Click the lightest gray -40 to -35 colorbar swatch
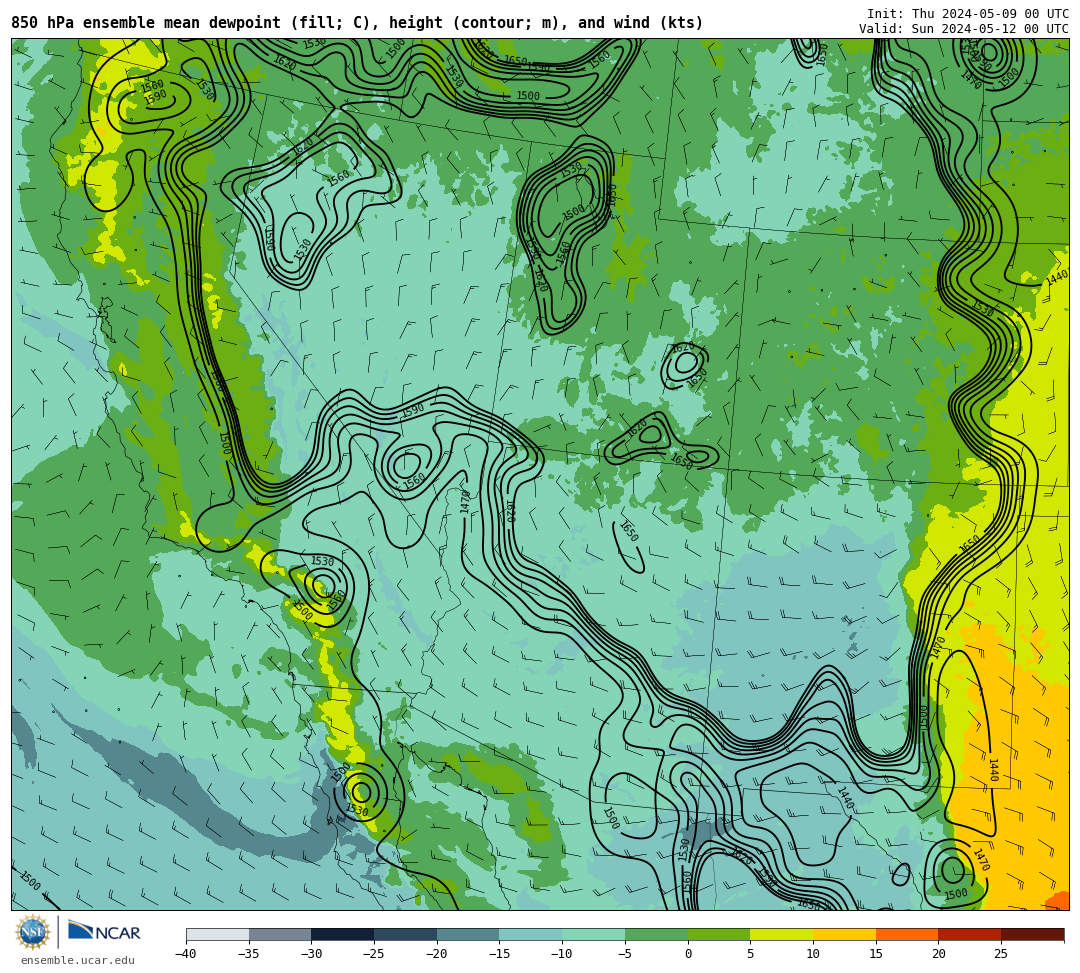 pos(218,934)
